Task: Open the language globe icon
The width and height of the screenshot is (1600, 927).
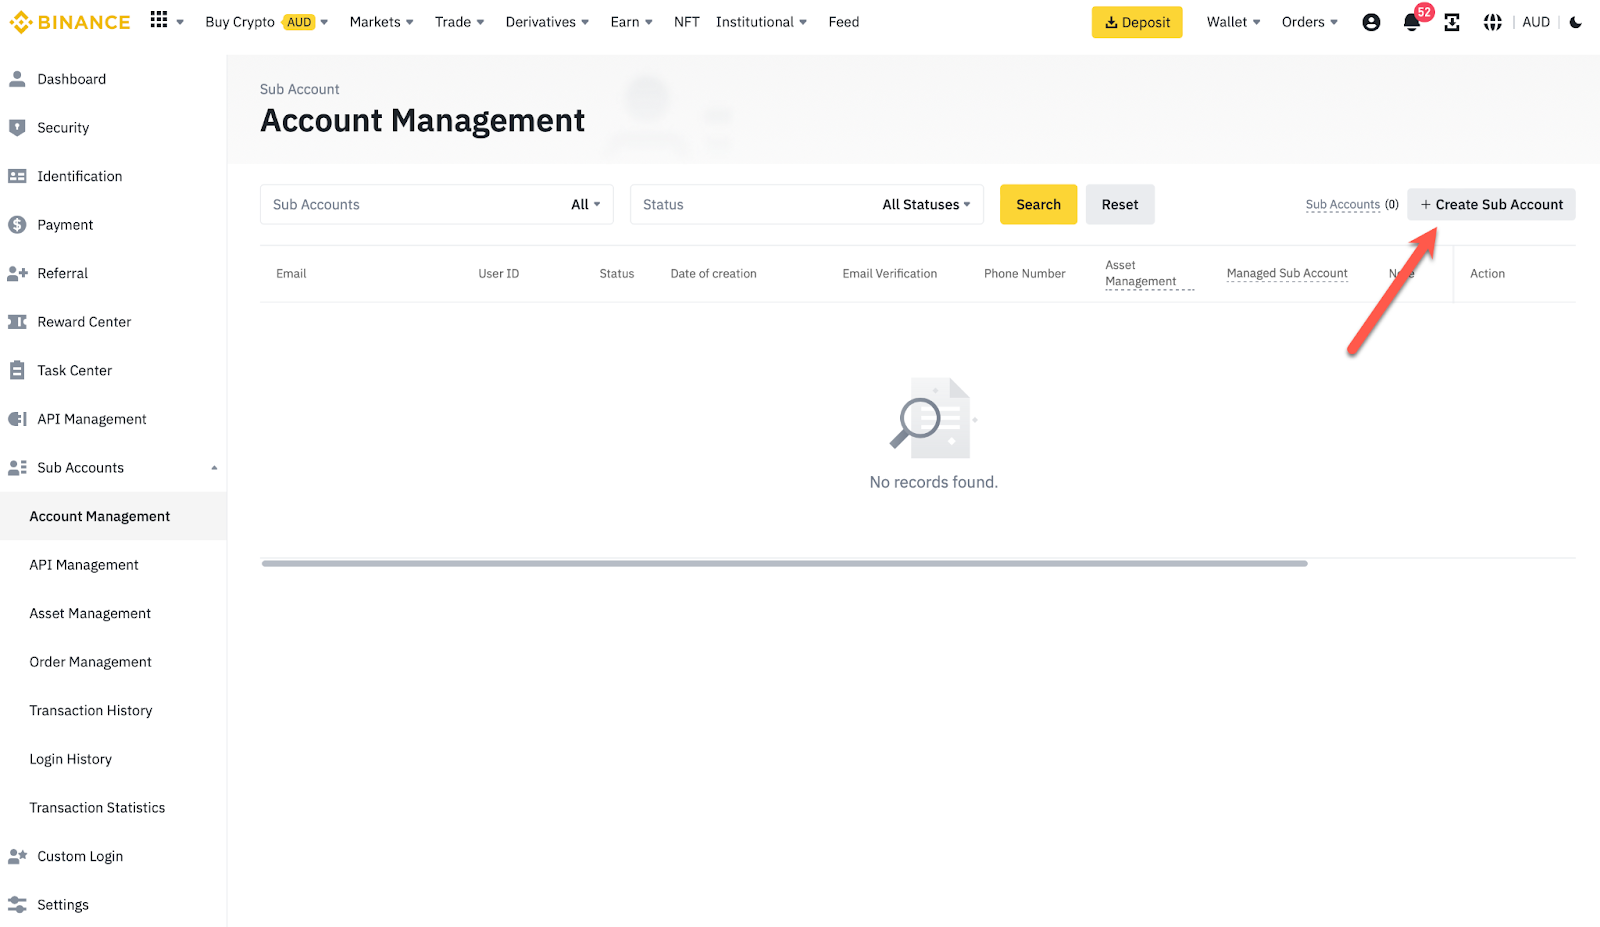Action: click(1492, 22)
